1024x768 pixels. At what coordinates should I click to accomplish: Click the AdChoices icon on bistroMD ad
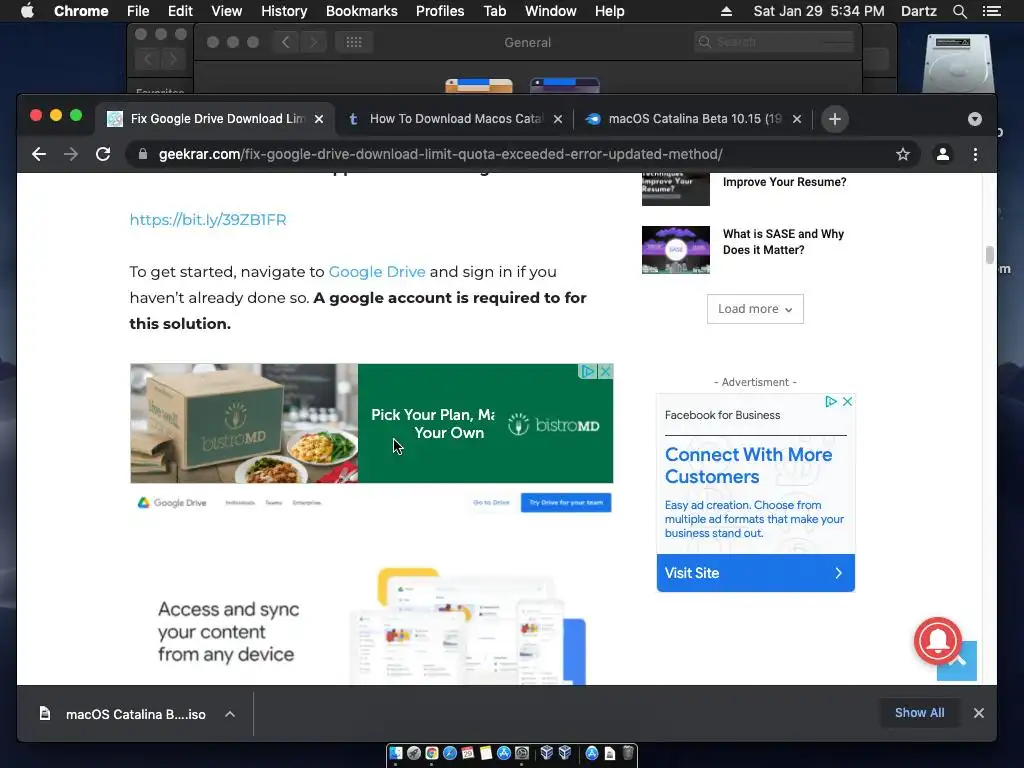pyautogui.click(x=588, y=372)
